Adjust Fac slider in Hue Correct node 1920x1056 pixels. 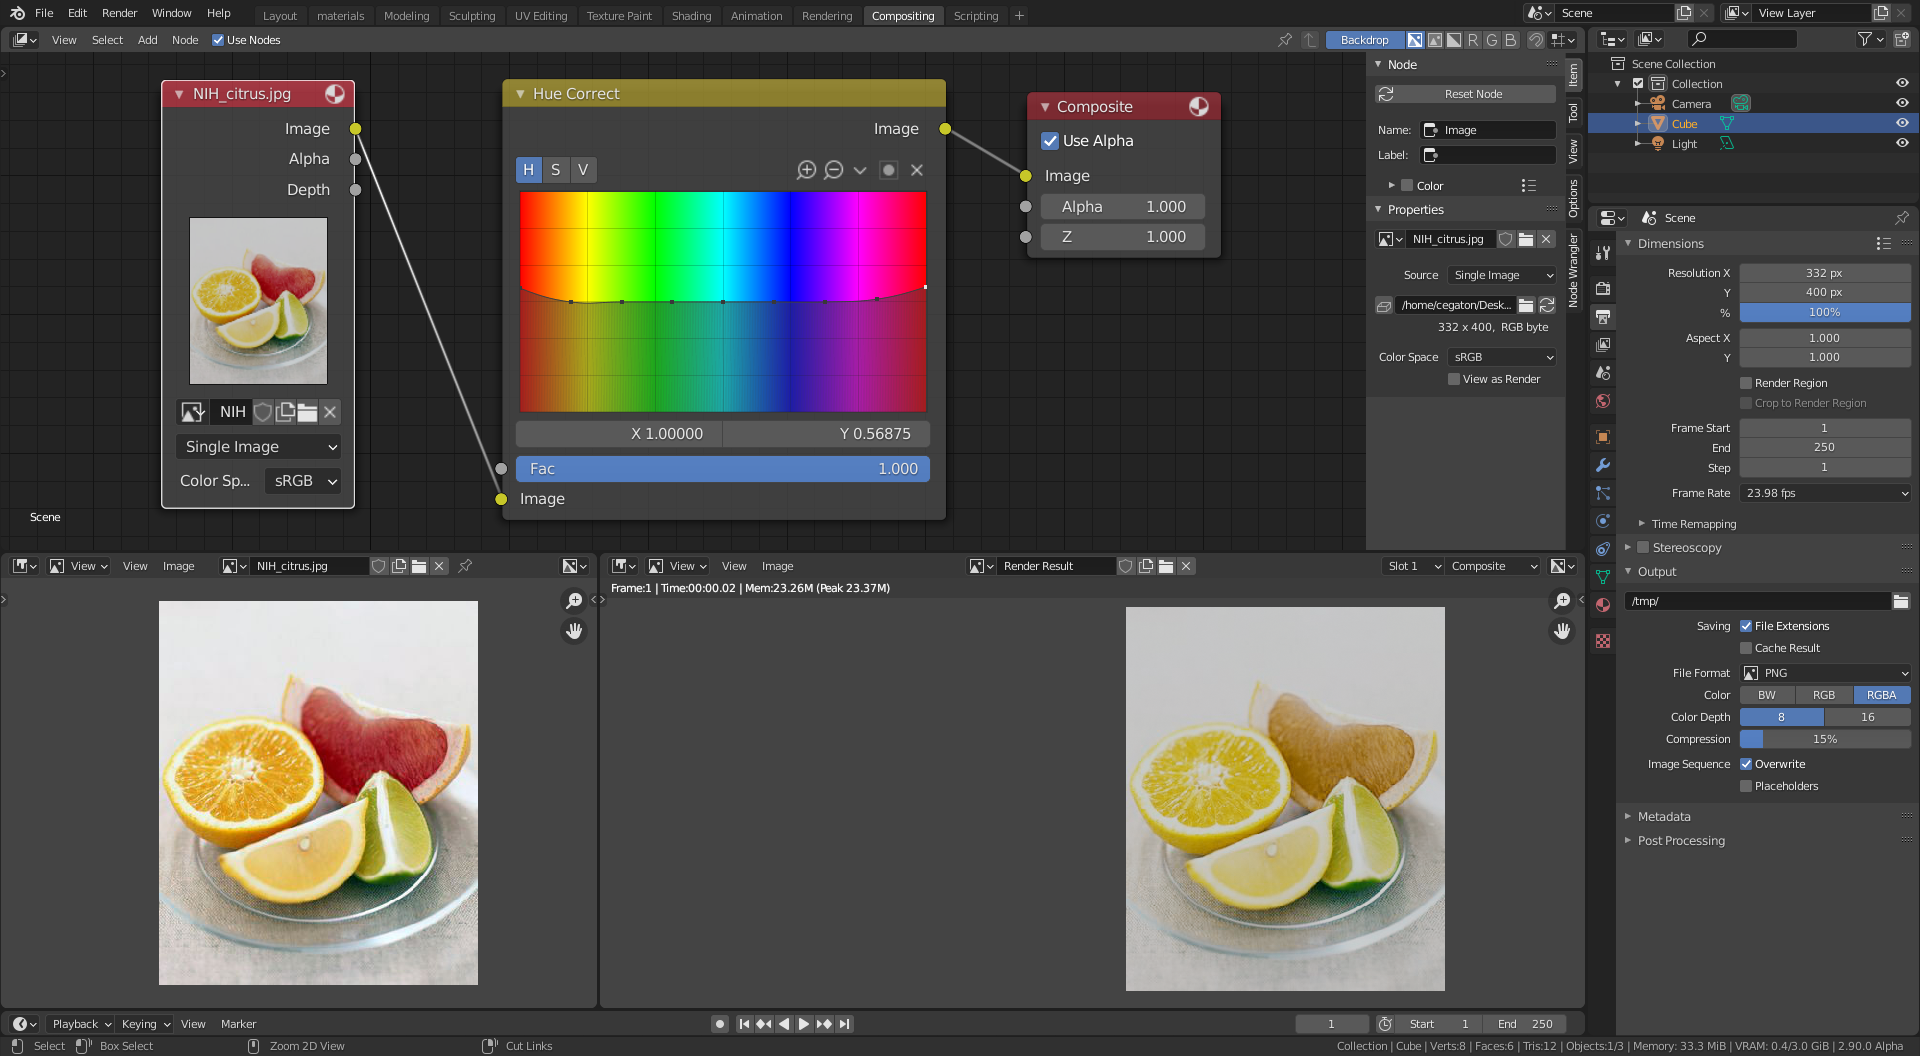(x=723, y=469)
